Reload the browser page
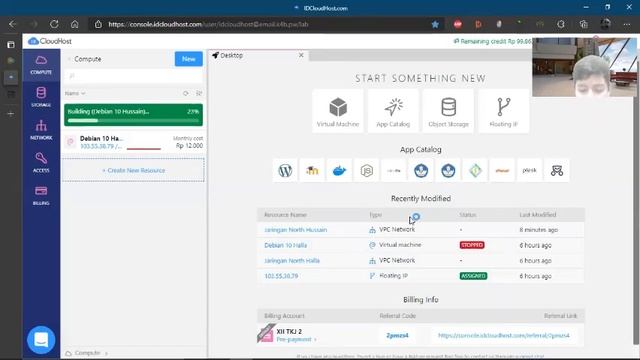This screenshot has height=360, width=640. [54, 24]
